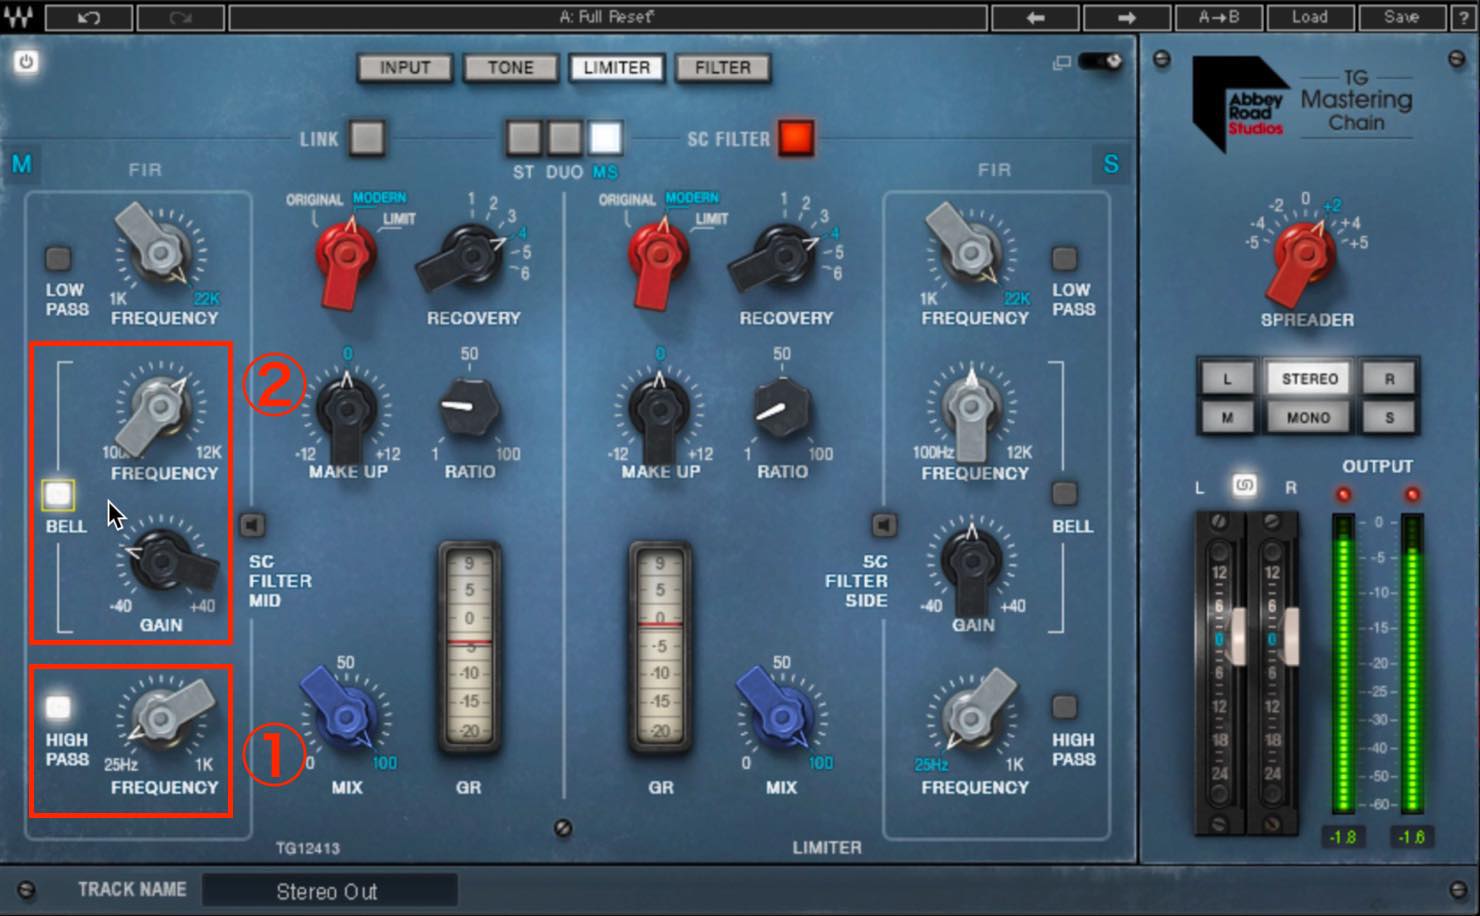Select the DUO mode button
Screen dimensions: 1480x916
point(564,138)
